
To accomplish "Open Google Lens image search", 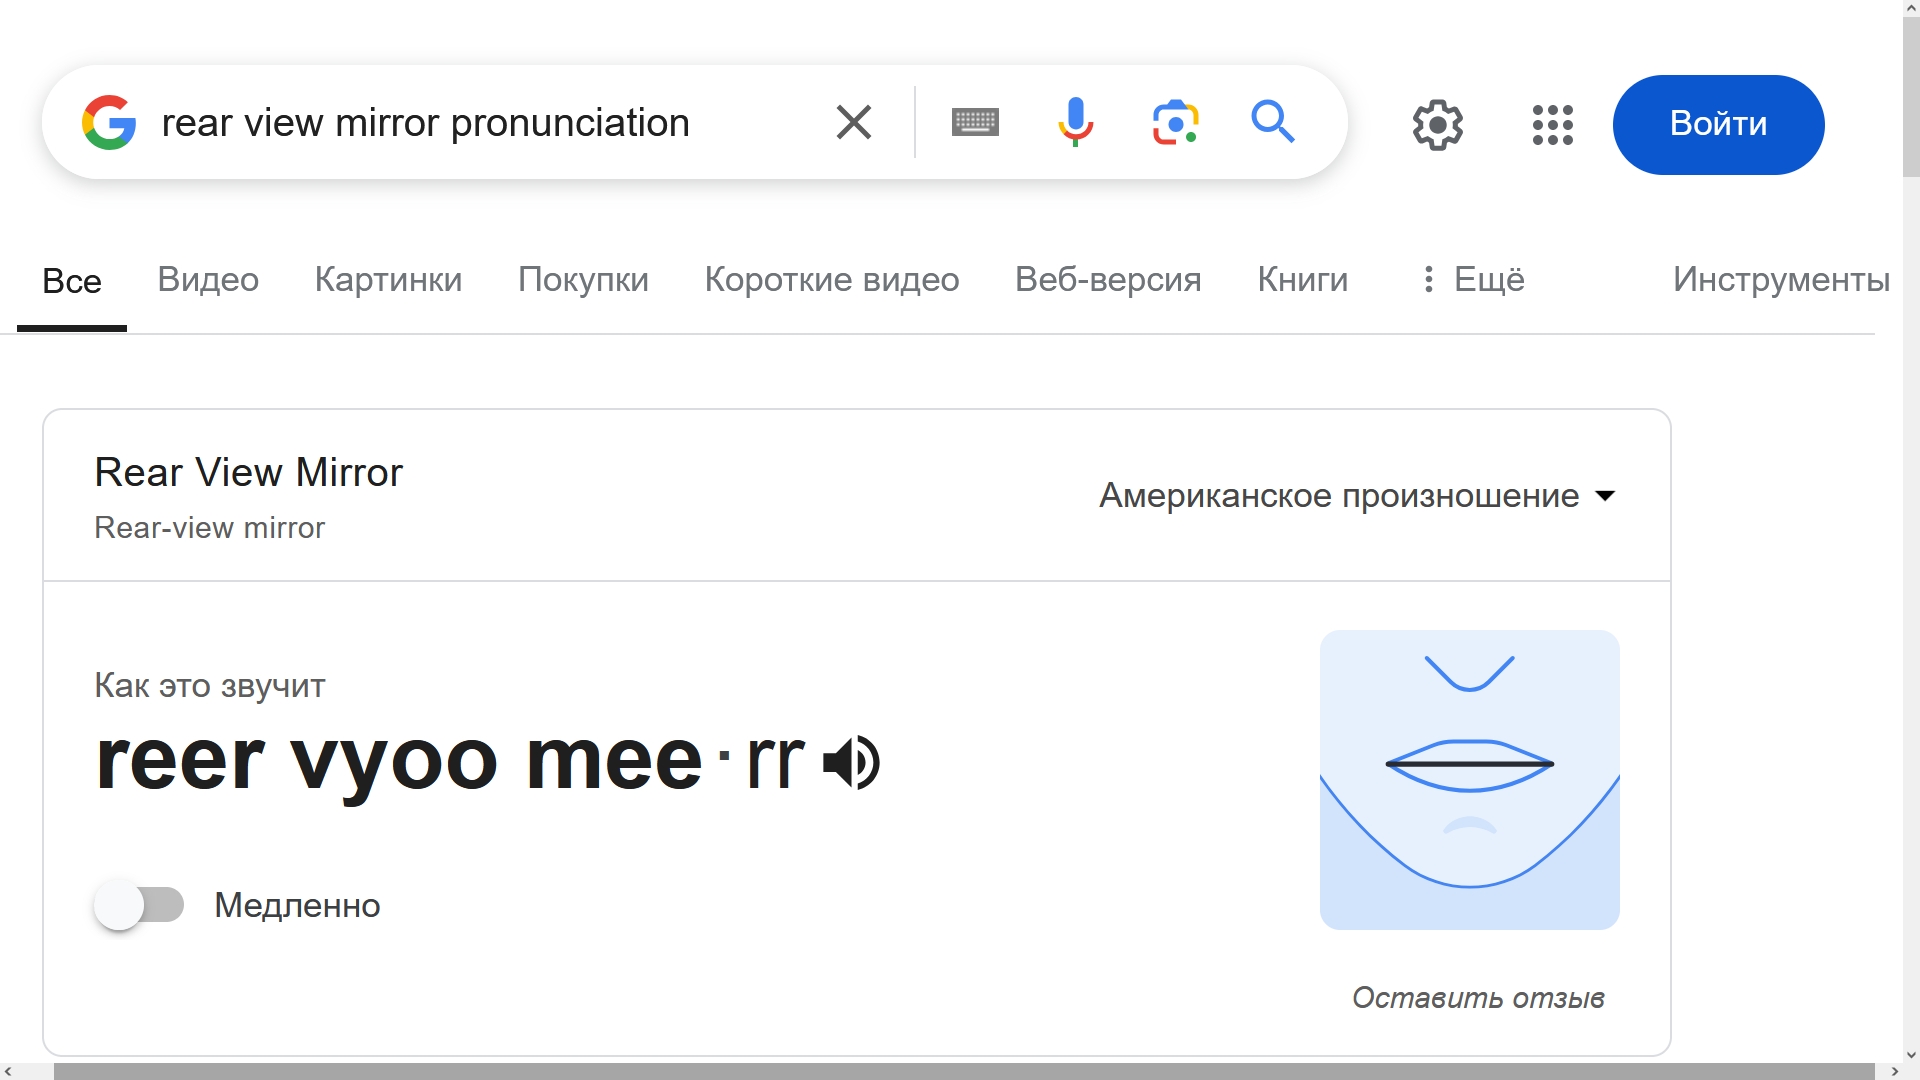I will click(1175, 123).
